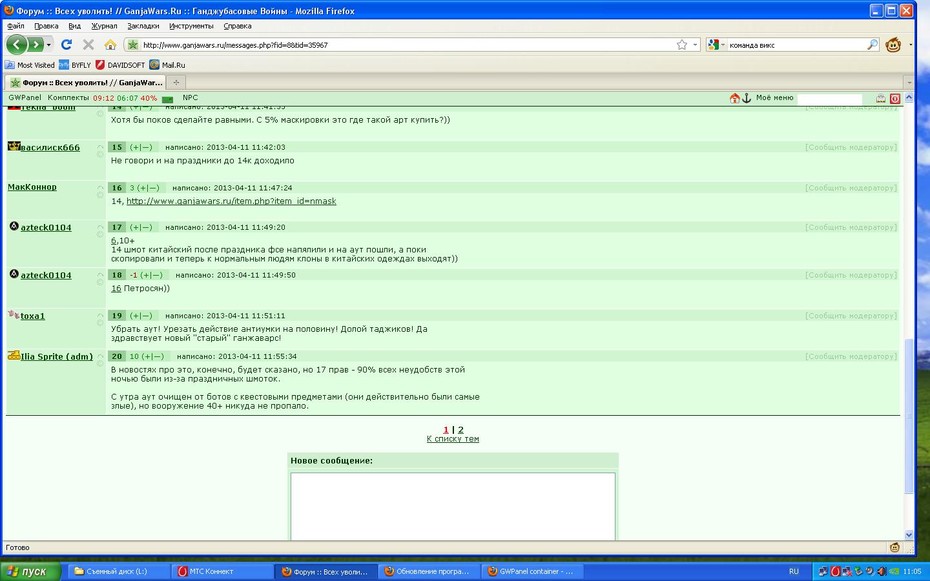The width and height of the screenshot is (930, 581).
Task: Expand the address bar history dropdown
Action: (696, 45)
